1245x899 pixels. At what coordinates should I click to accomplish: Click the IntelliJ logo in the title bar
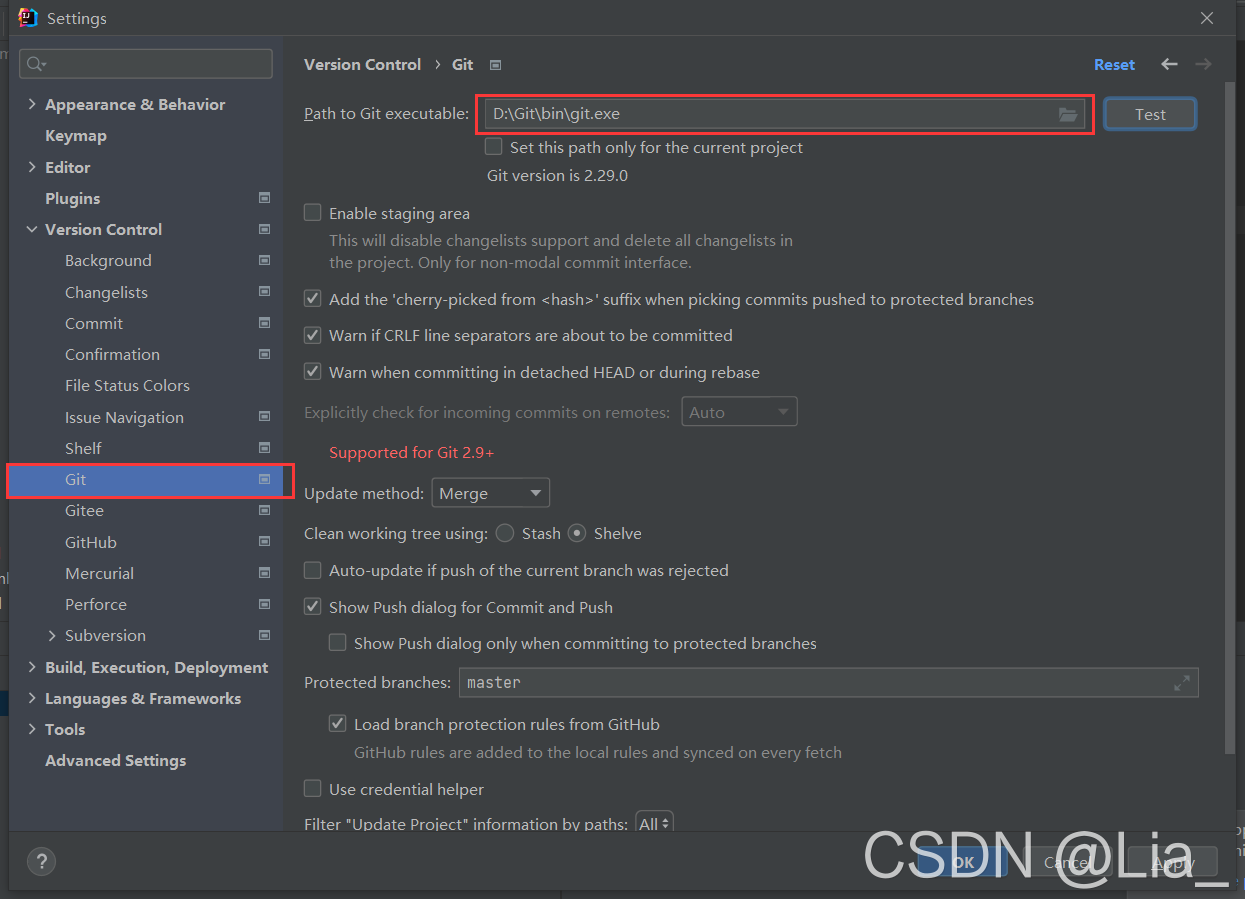point(28,17)
